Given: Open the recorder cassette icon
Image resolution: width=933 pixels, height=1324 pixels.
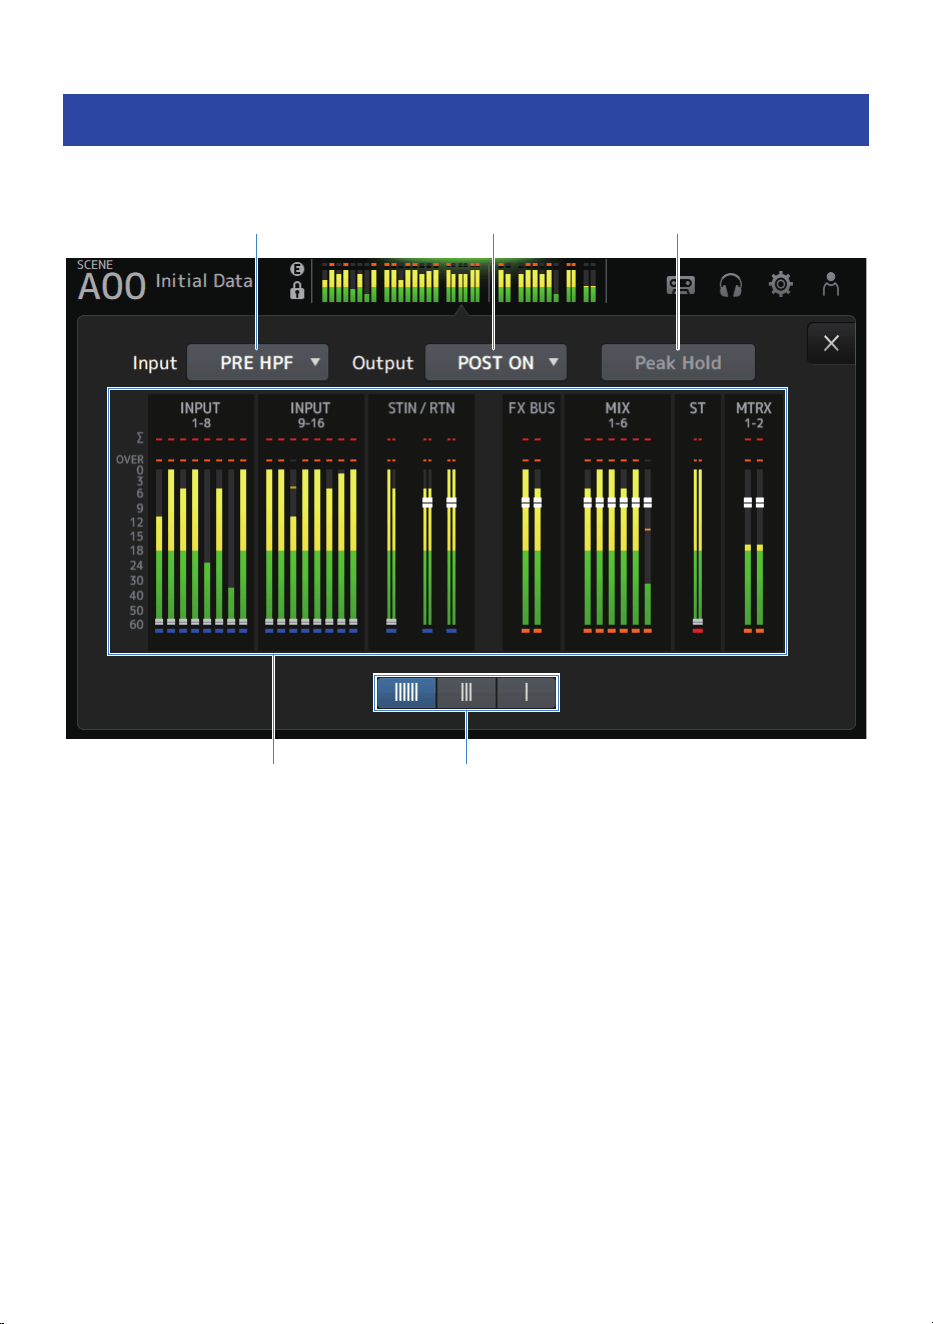Looking at the screenshot, I should [x=681, y=285].
